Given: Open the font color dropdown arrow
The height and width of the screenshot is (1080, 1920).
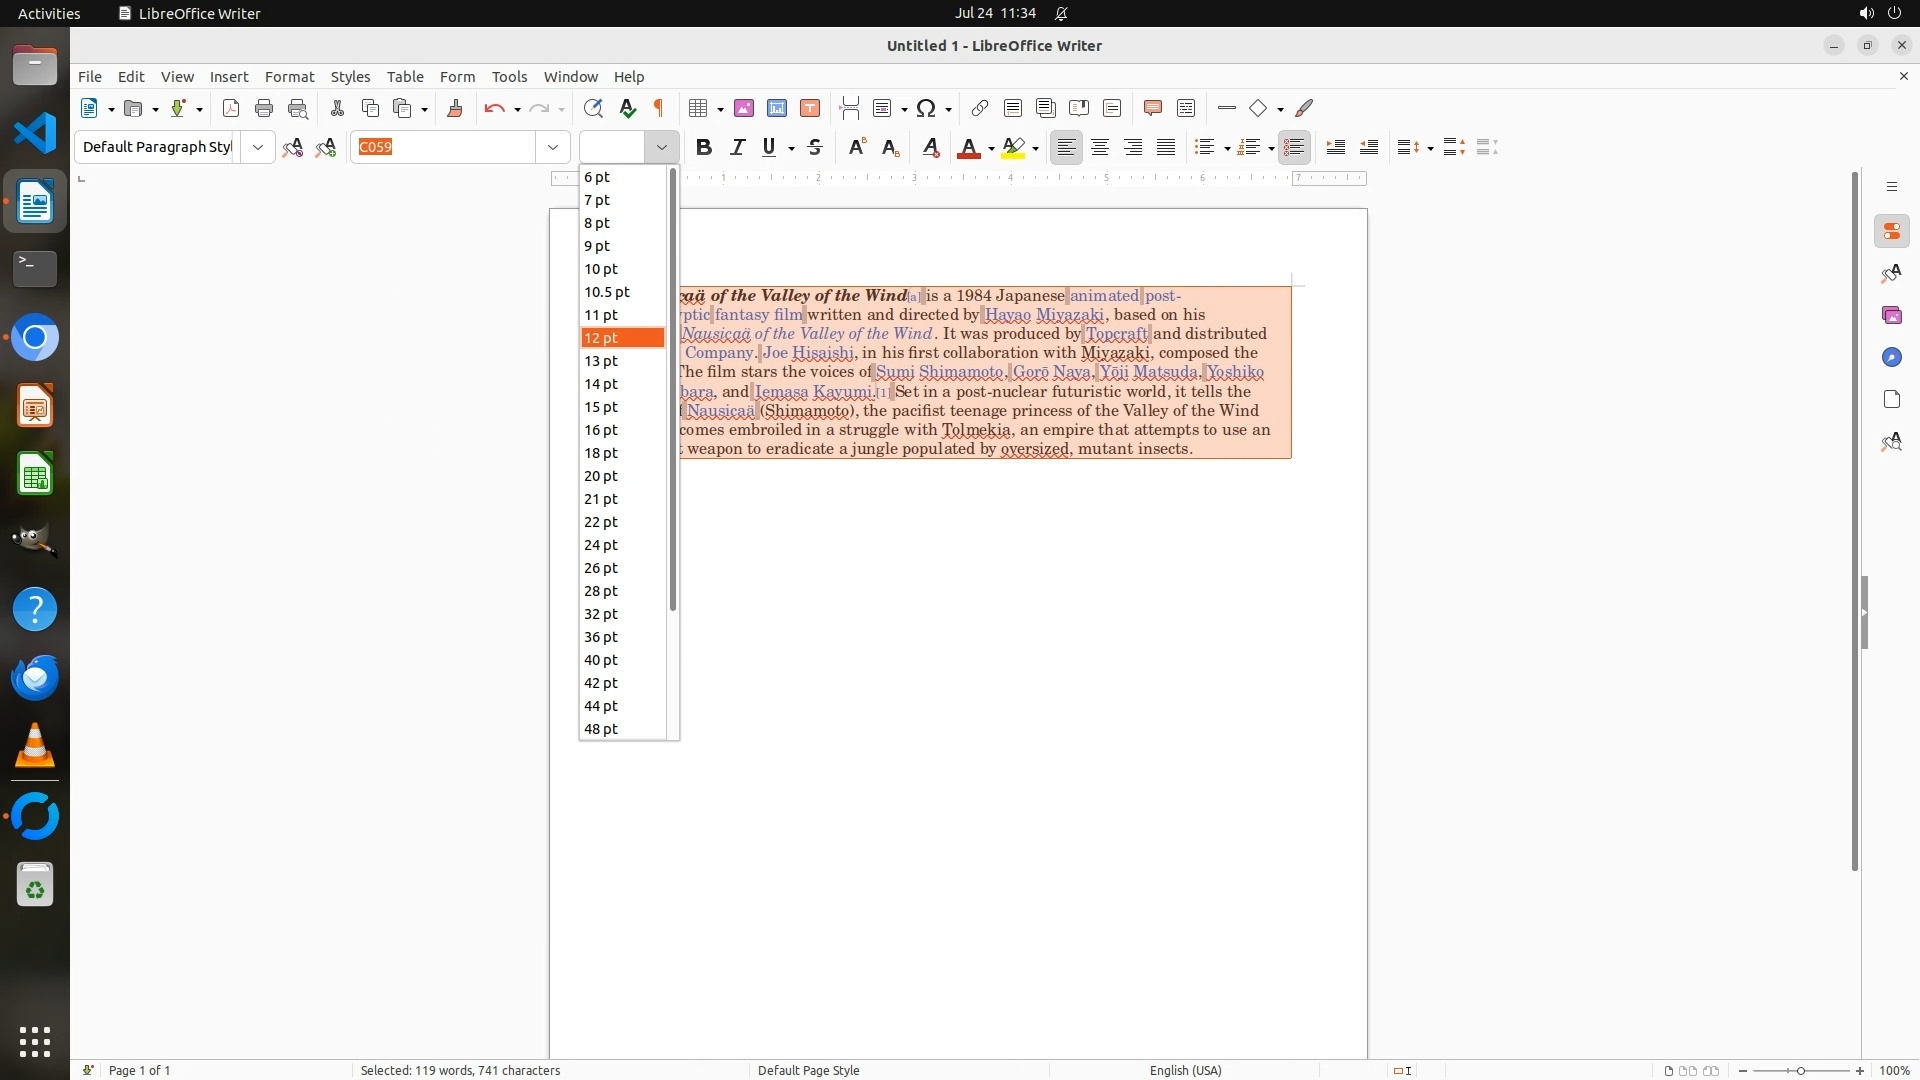Looking at the screenshot, I should [x=991, y=149].
